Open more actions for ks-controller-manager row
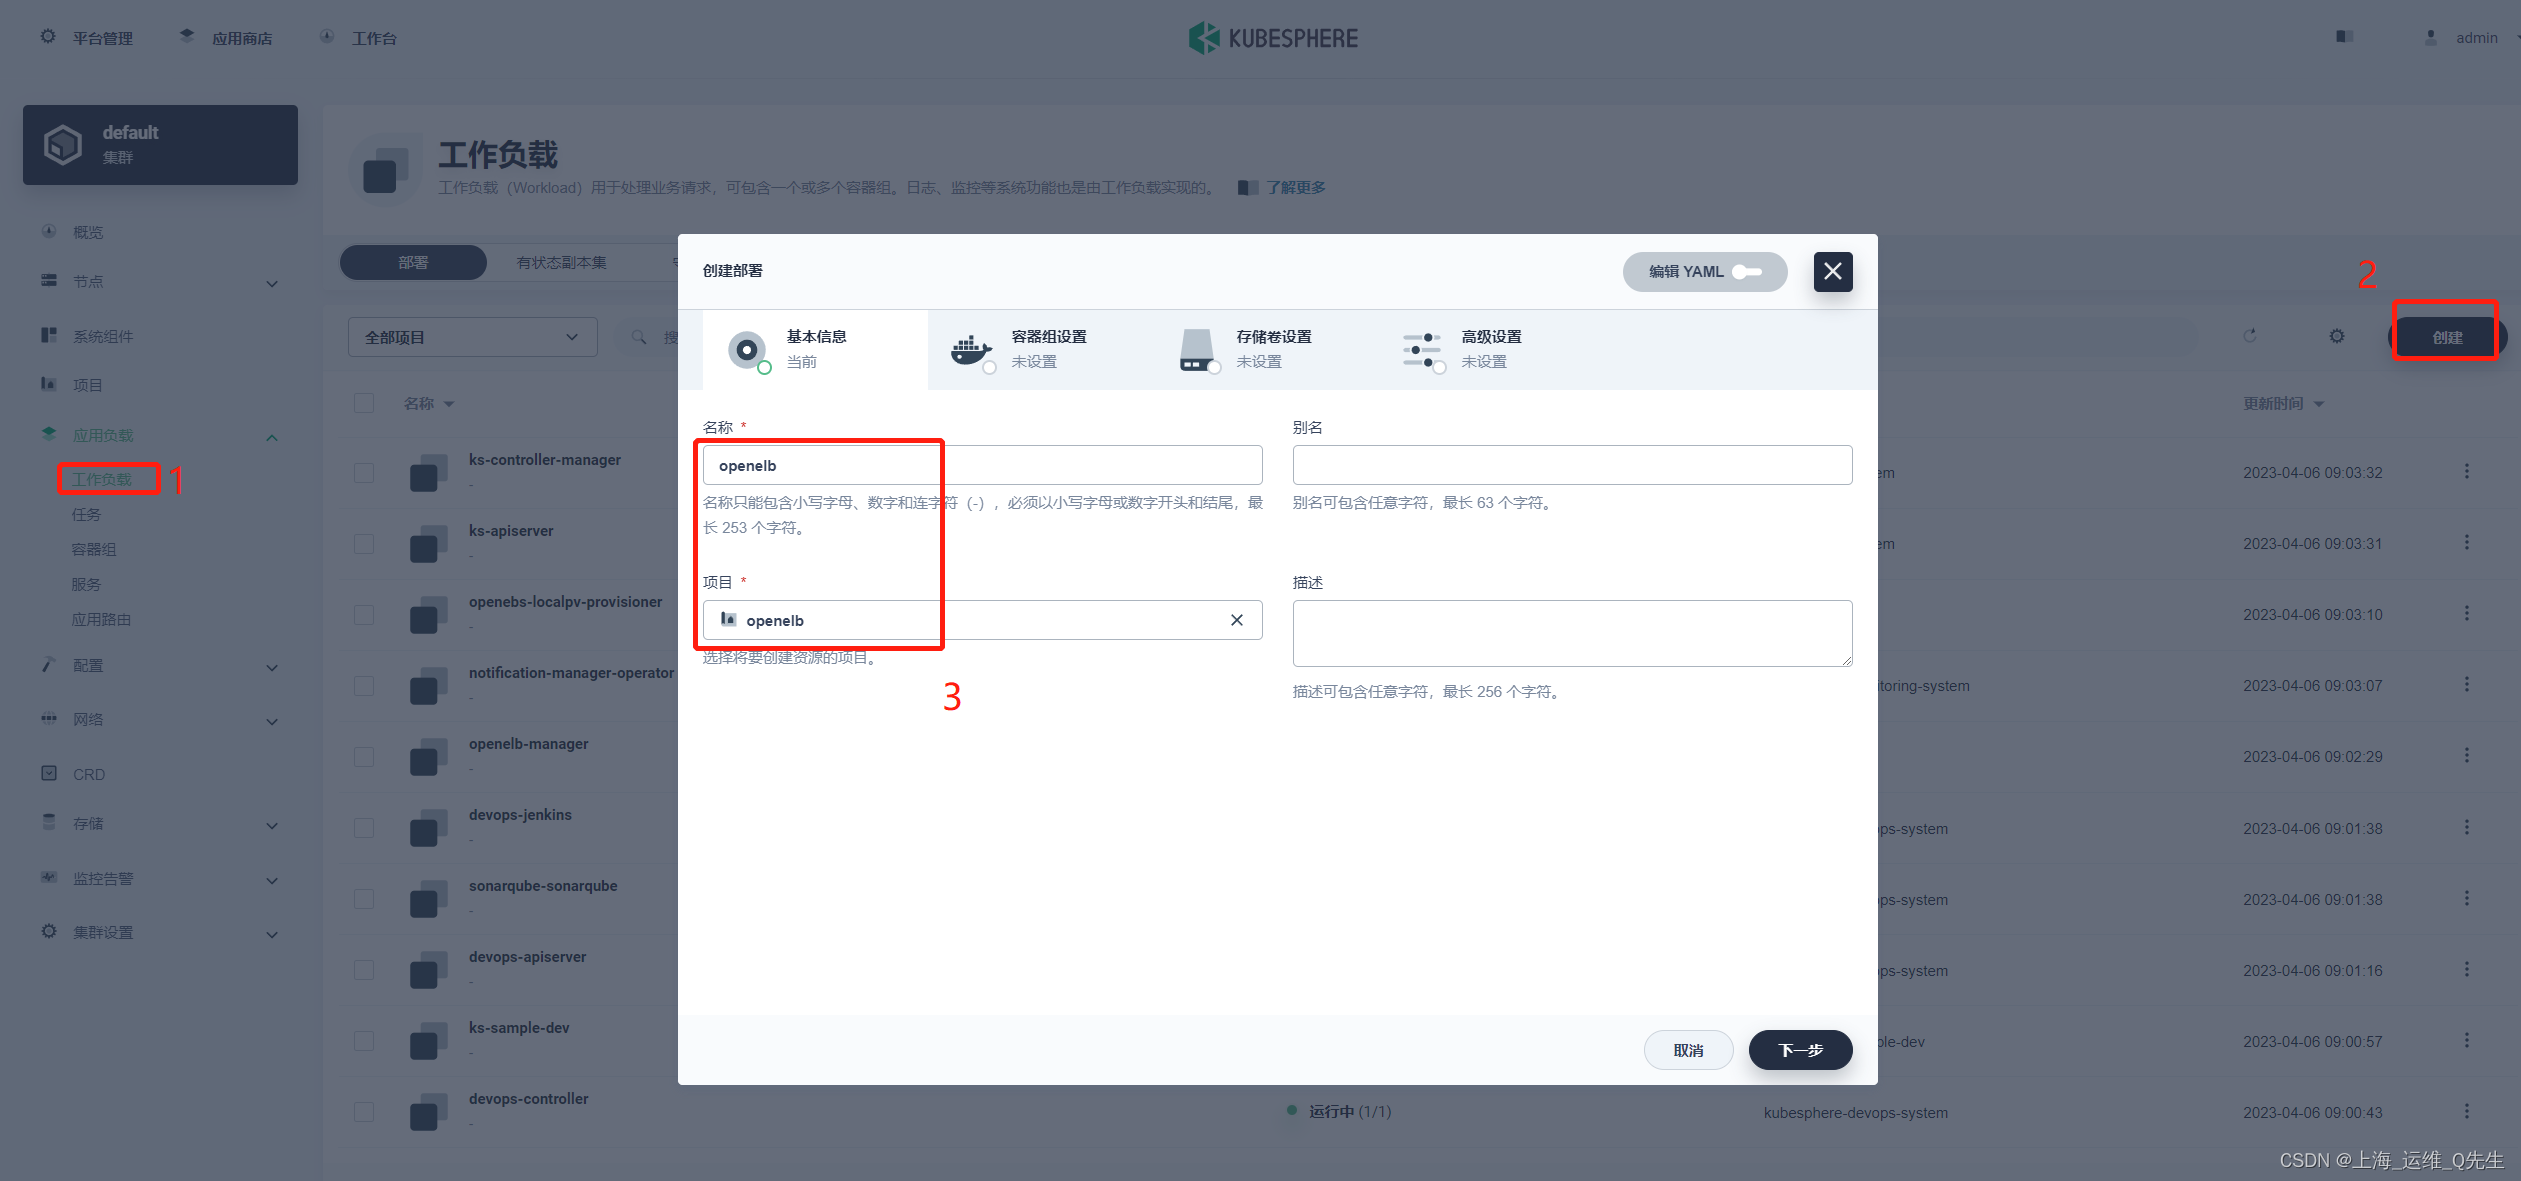Image resolution: width=2521 pixels, height=1181 pixels. tap(2466, 471)
